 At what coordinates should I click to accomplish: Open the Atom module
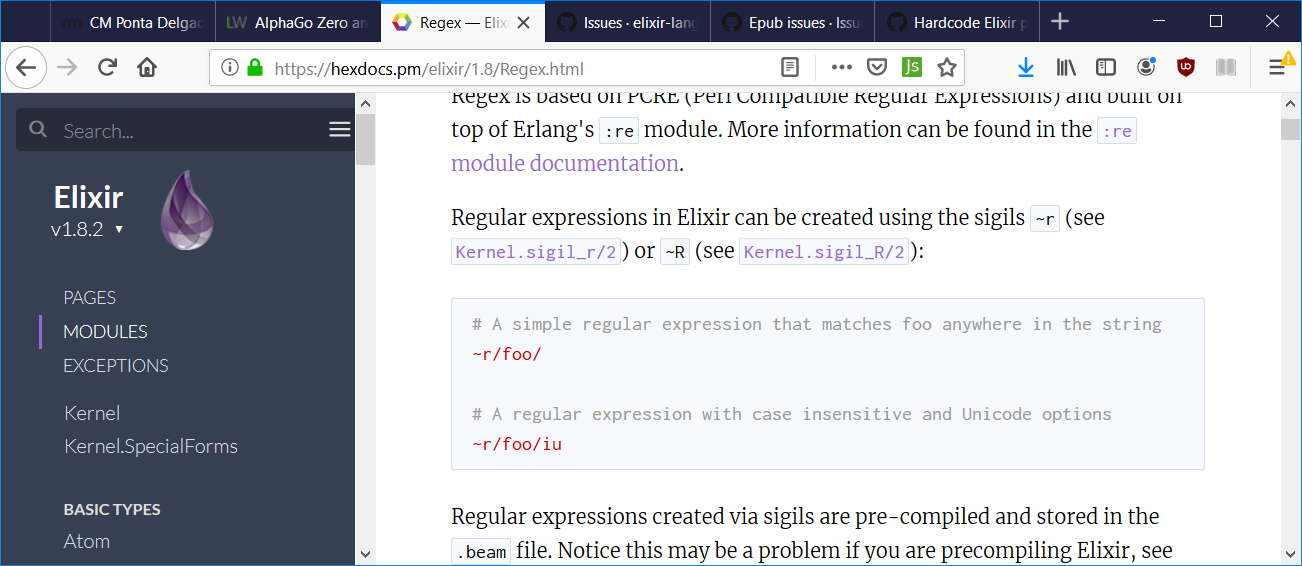(x=87, y=541)
